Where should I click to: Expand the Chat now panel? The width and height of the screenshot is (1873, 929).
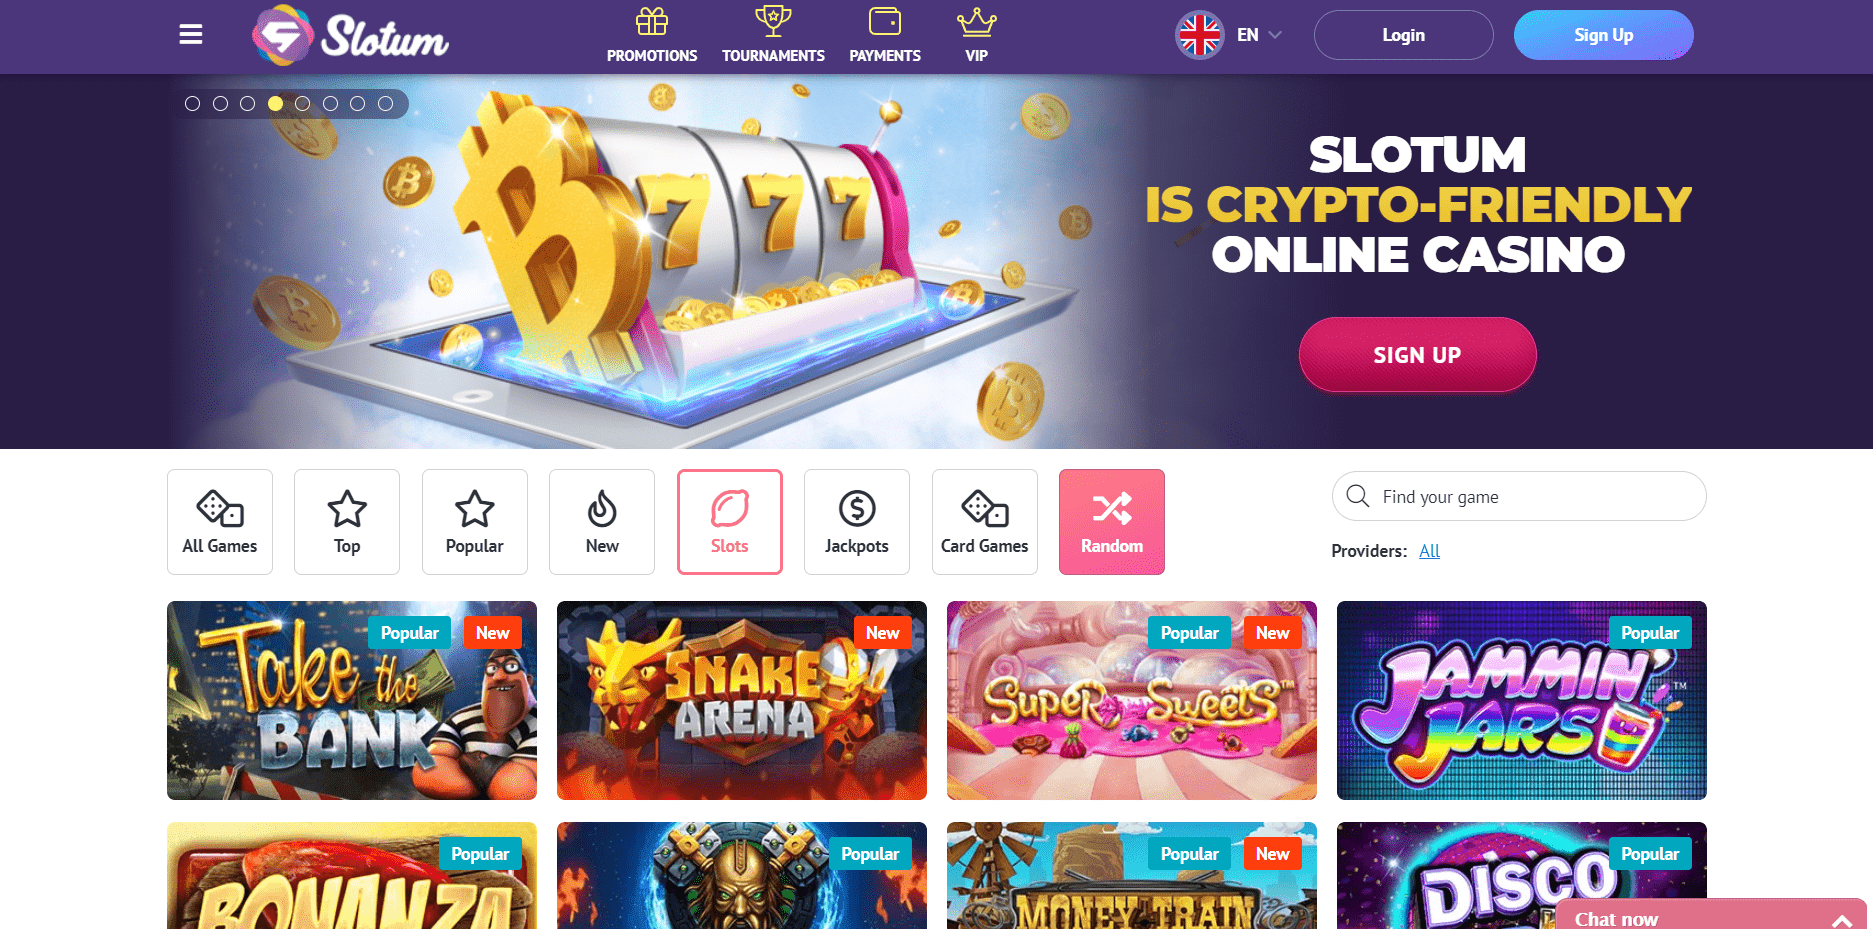click(x=1711, y=915)
